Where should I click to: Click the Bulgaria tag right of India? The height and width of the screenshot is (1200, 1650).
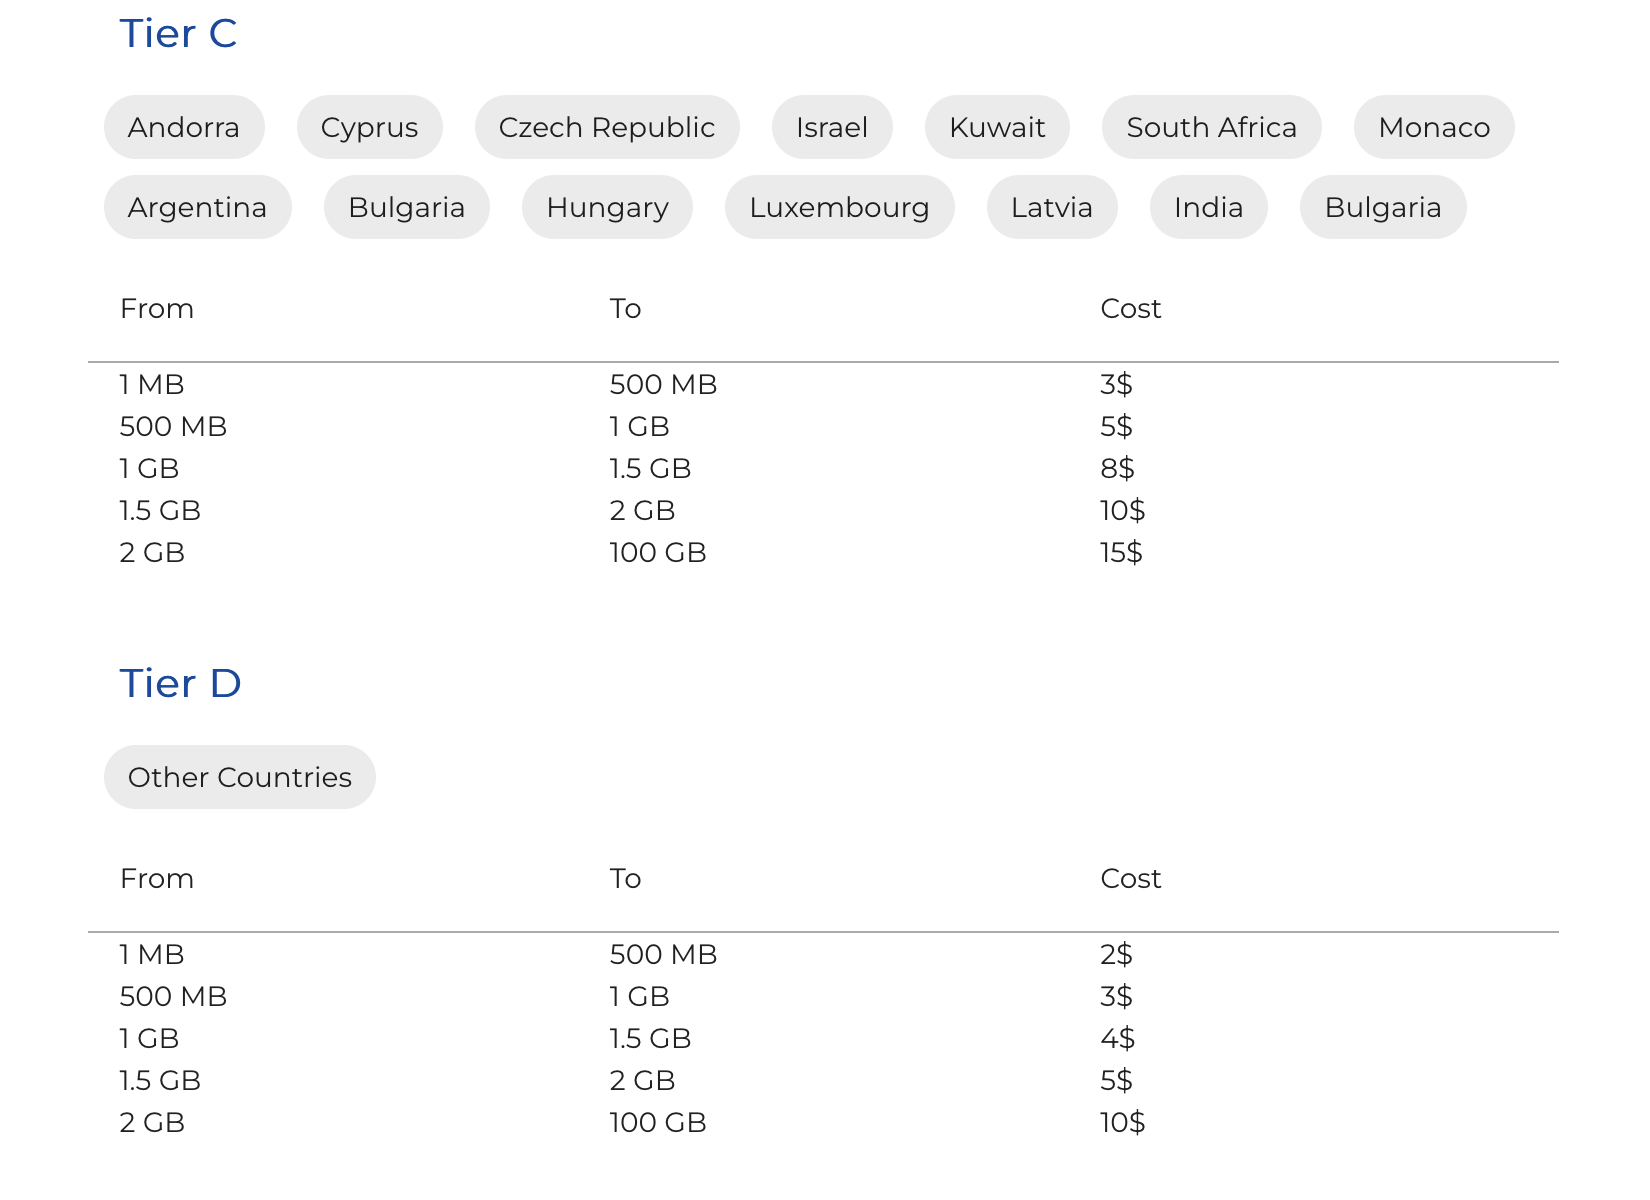point(1382,207)
